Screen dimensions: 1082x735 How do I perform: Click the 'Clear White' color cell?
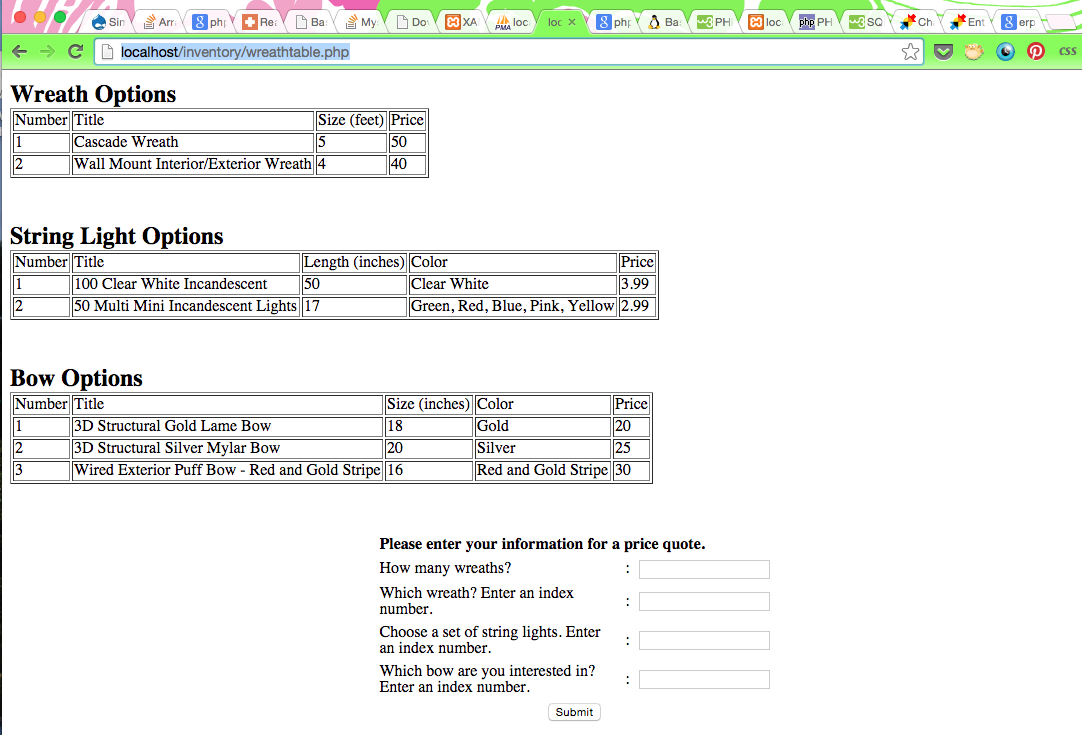512,284
